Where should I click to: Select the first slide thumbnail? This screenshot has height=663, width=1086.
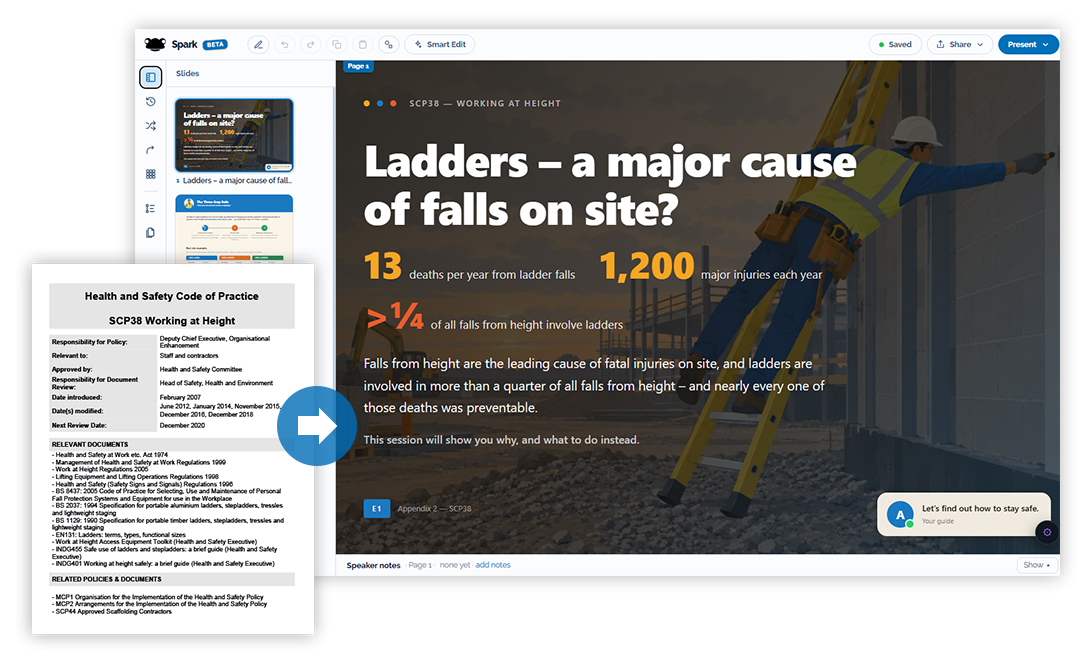coord(234,135)
